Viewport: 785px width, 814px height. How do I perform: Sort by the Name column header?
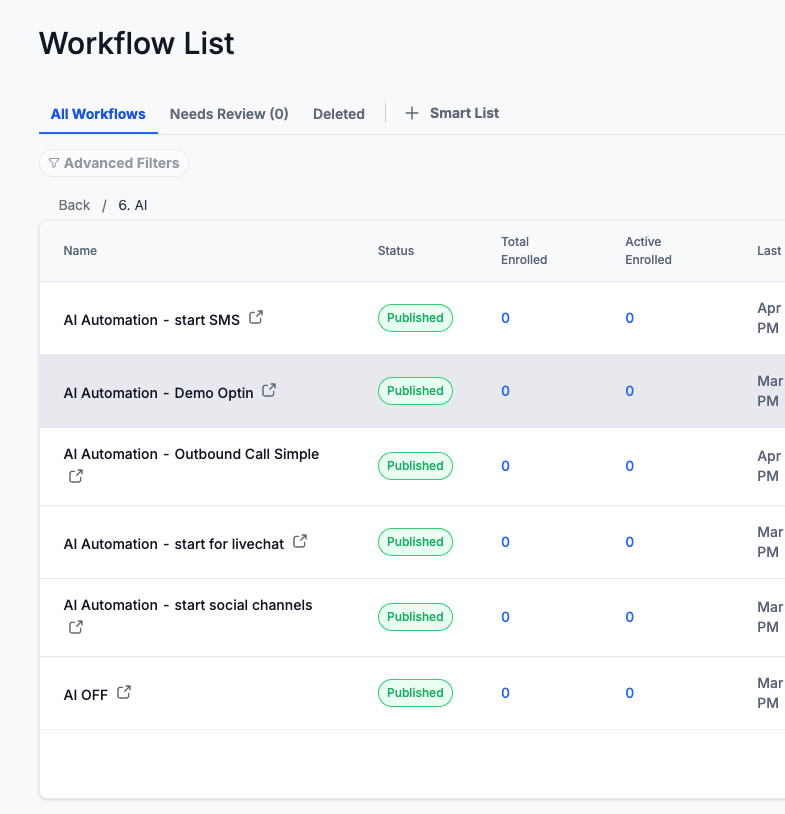pyautogui.click(x=80, y=251)
